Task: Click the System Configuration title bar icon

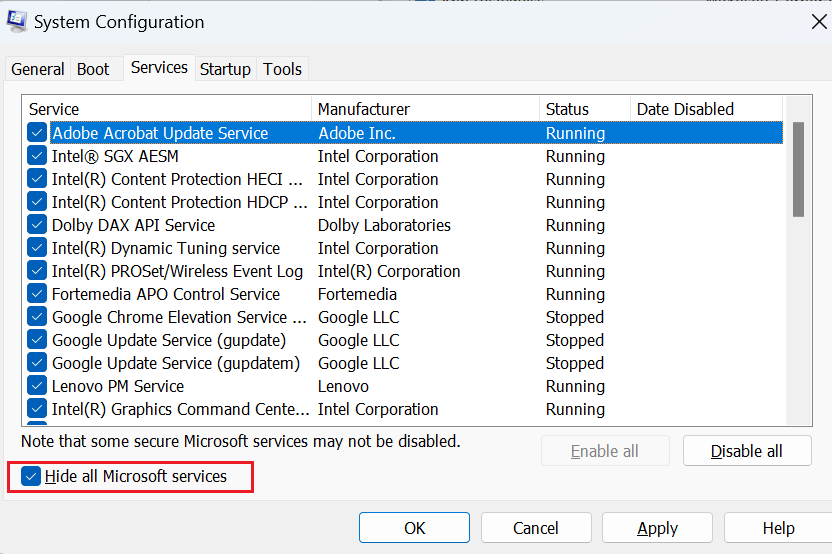Action: click(16, 21)
